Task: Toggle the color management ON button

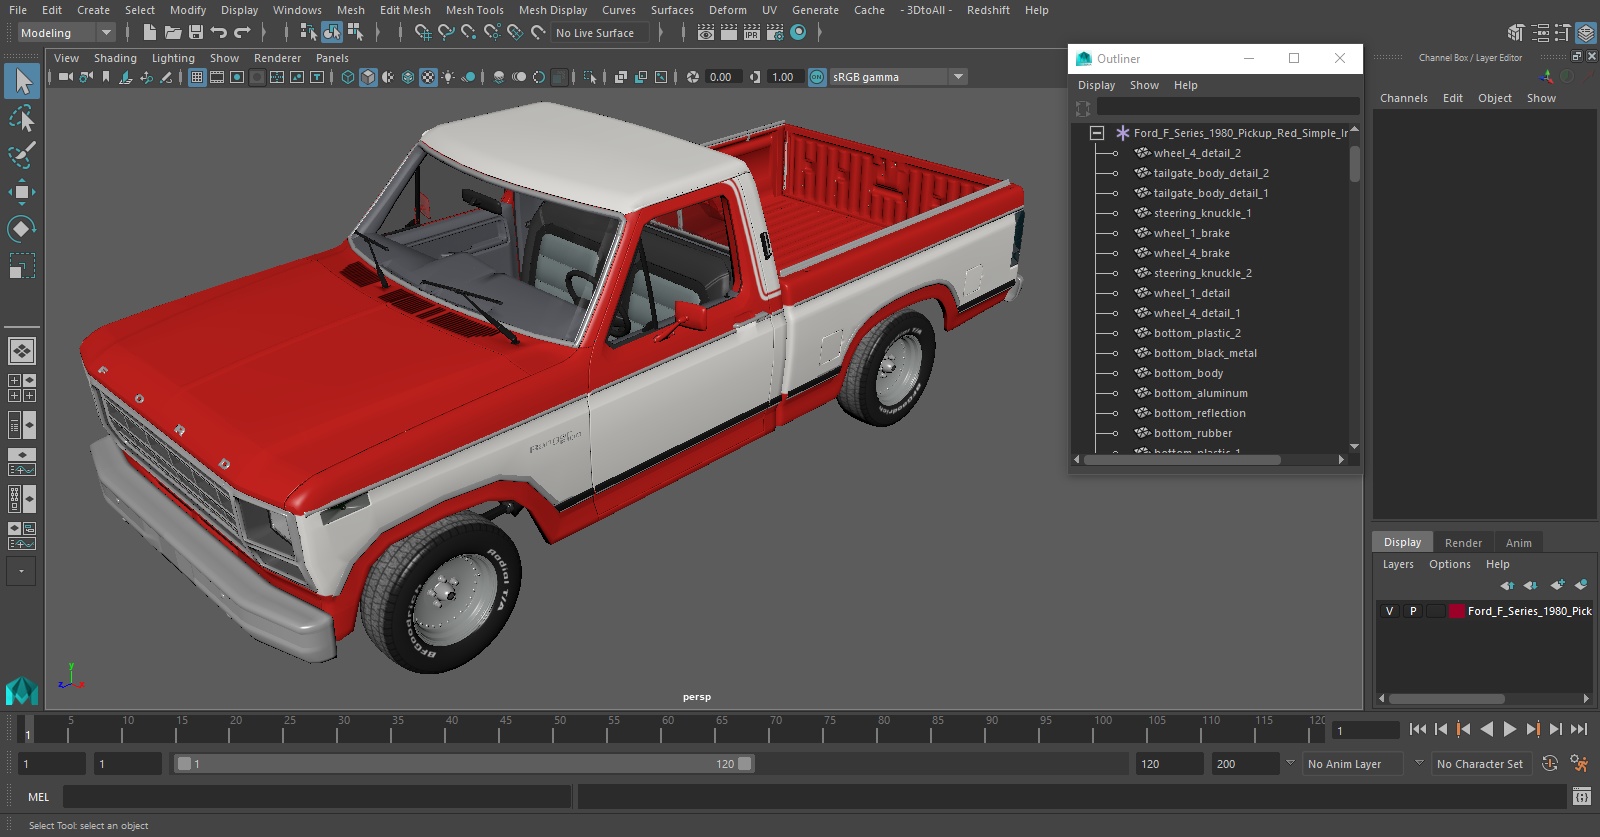Action: pos(817,77)
